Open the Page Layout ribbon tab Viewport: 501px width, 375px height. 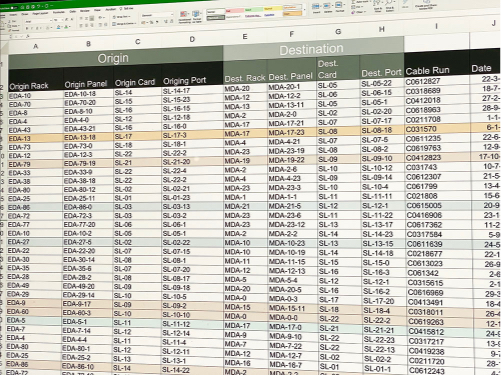point(40,13)
